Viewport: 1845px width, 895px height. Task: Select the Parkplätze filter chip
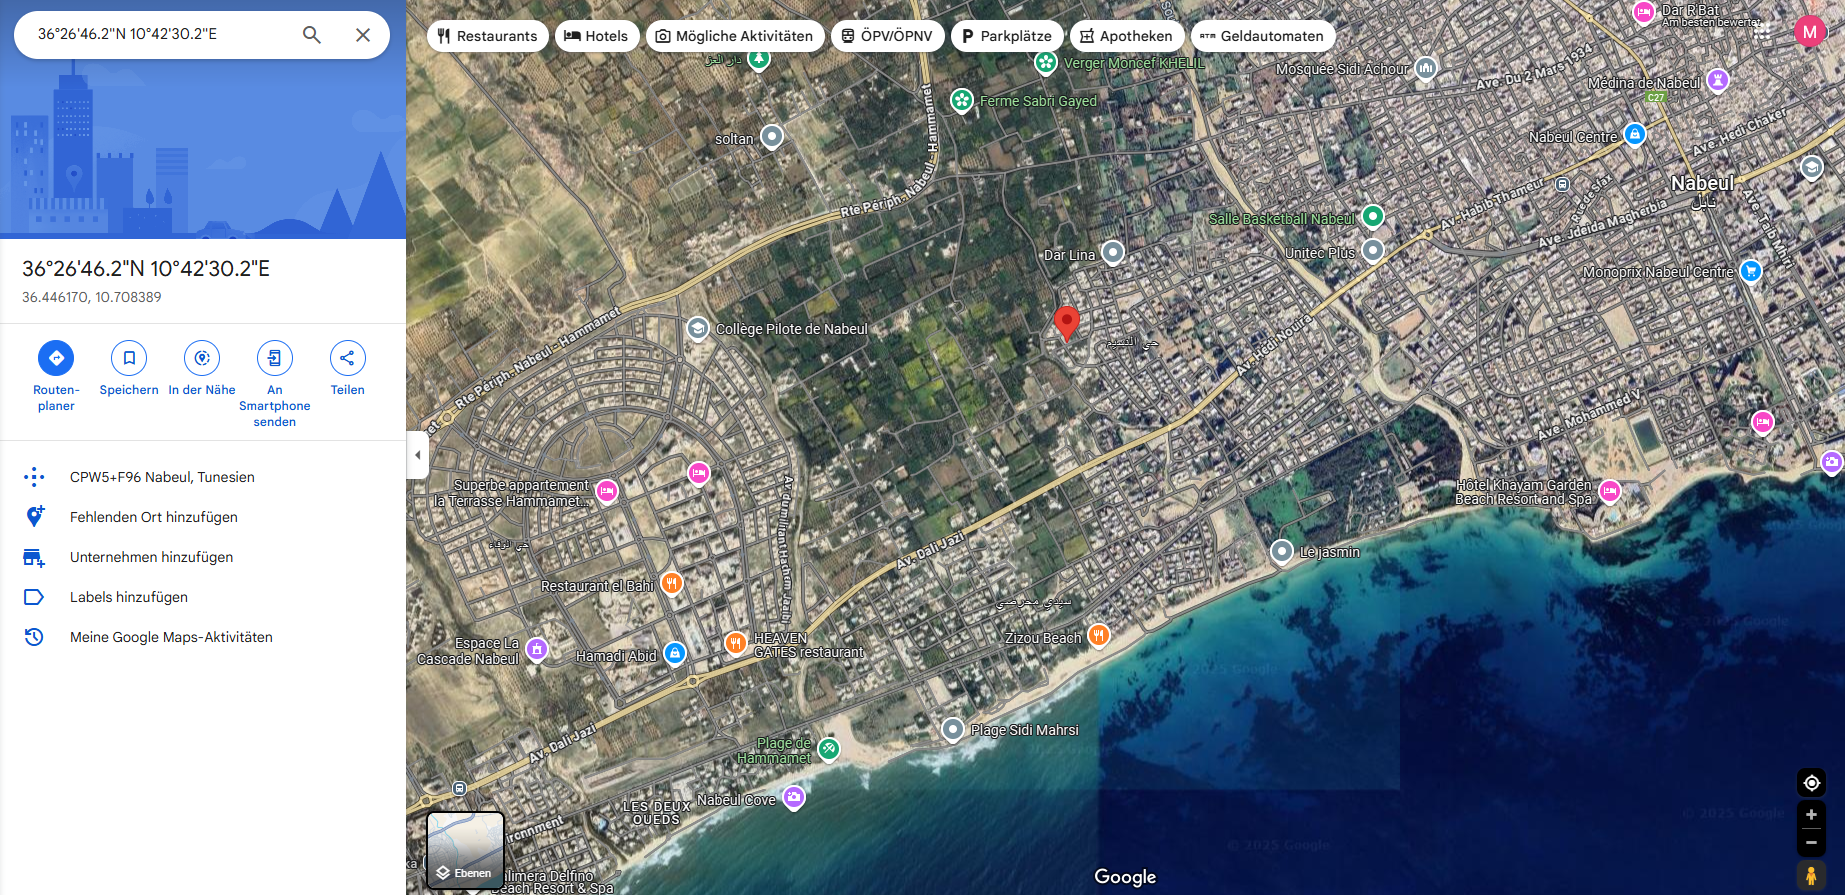click(1006, 36)
